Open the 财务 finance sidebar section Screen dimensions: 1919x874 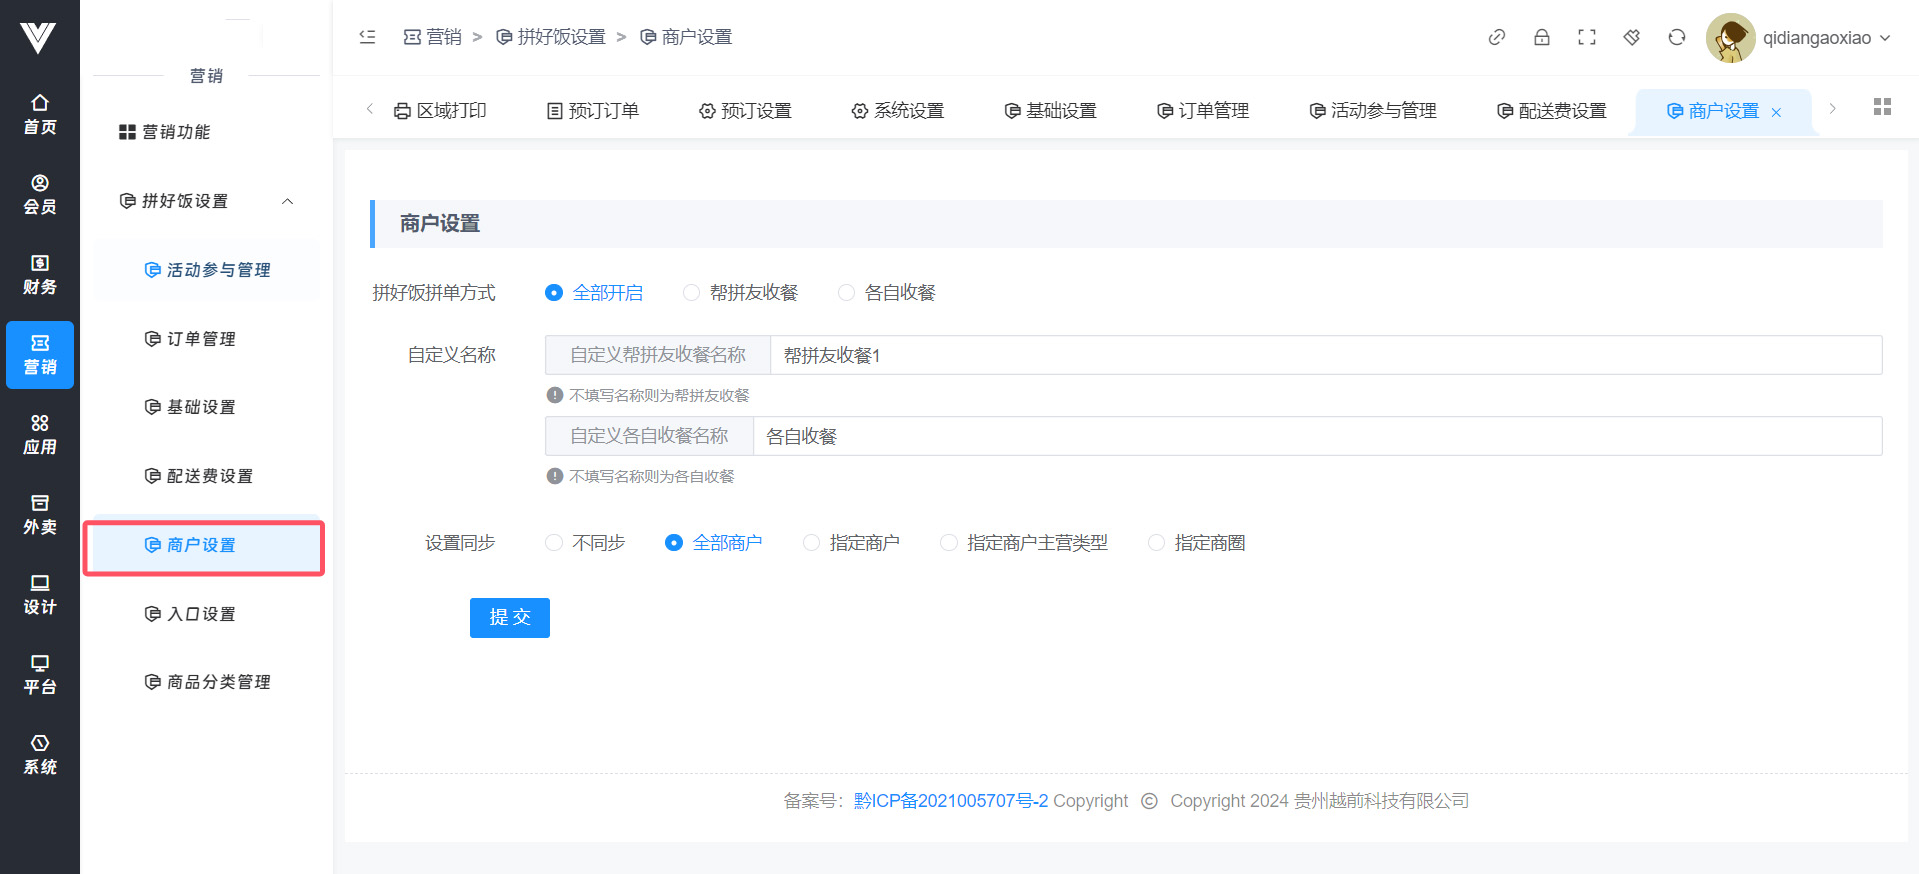40,275
